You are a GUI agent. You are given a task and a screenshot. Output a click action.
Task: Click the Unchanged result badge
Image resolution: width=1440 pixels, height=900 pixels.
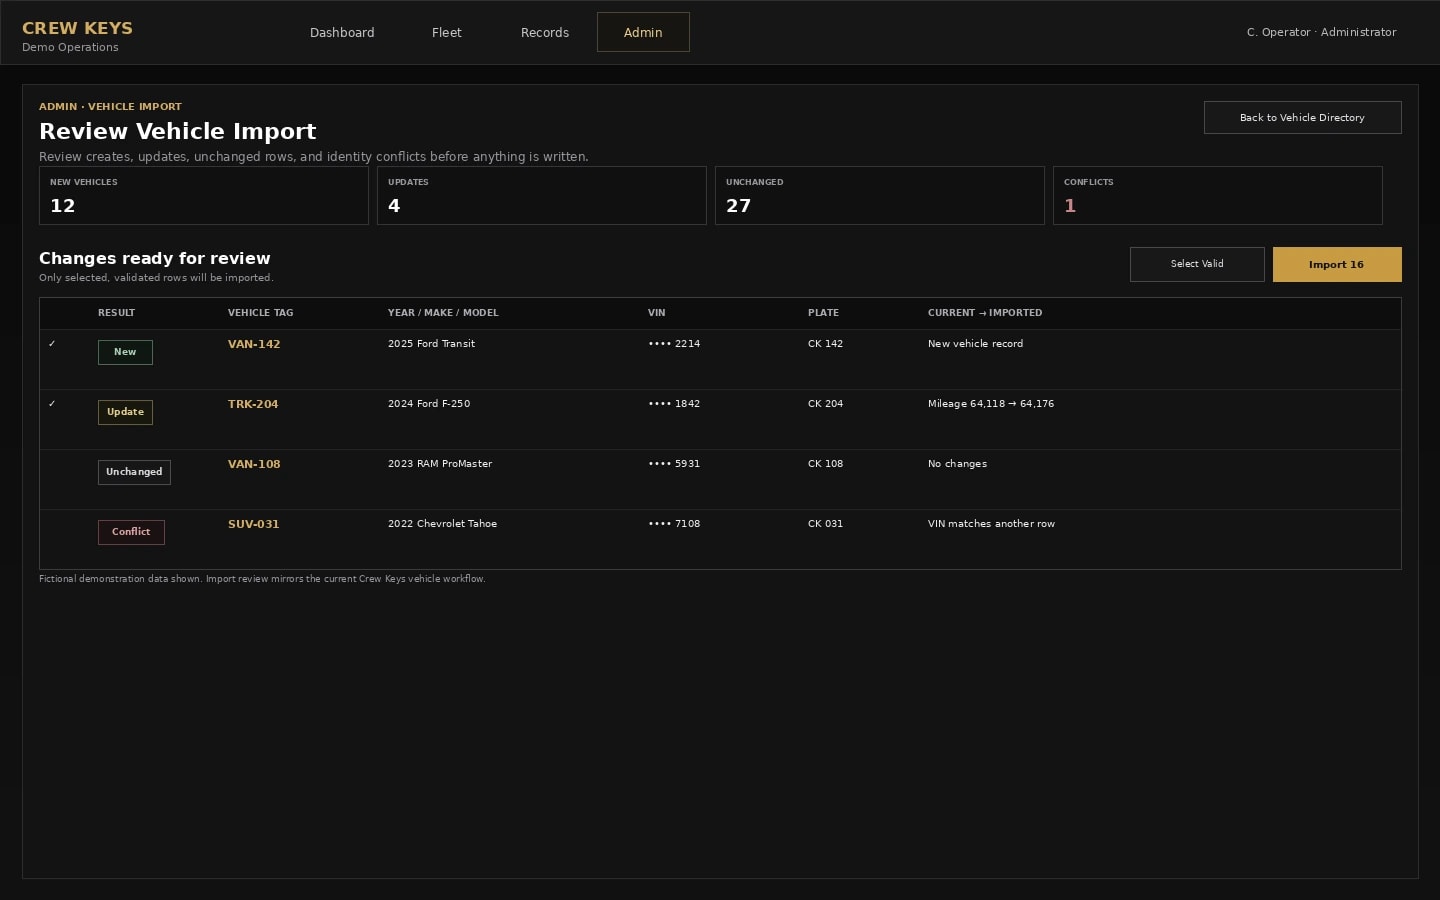point(134,472)
